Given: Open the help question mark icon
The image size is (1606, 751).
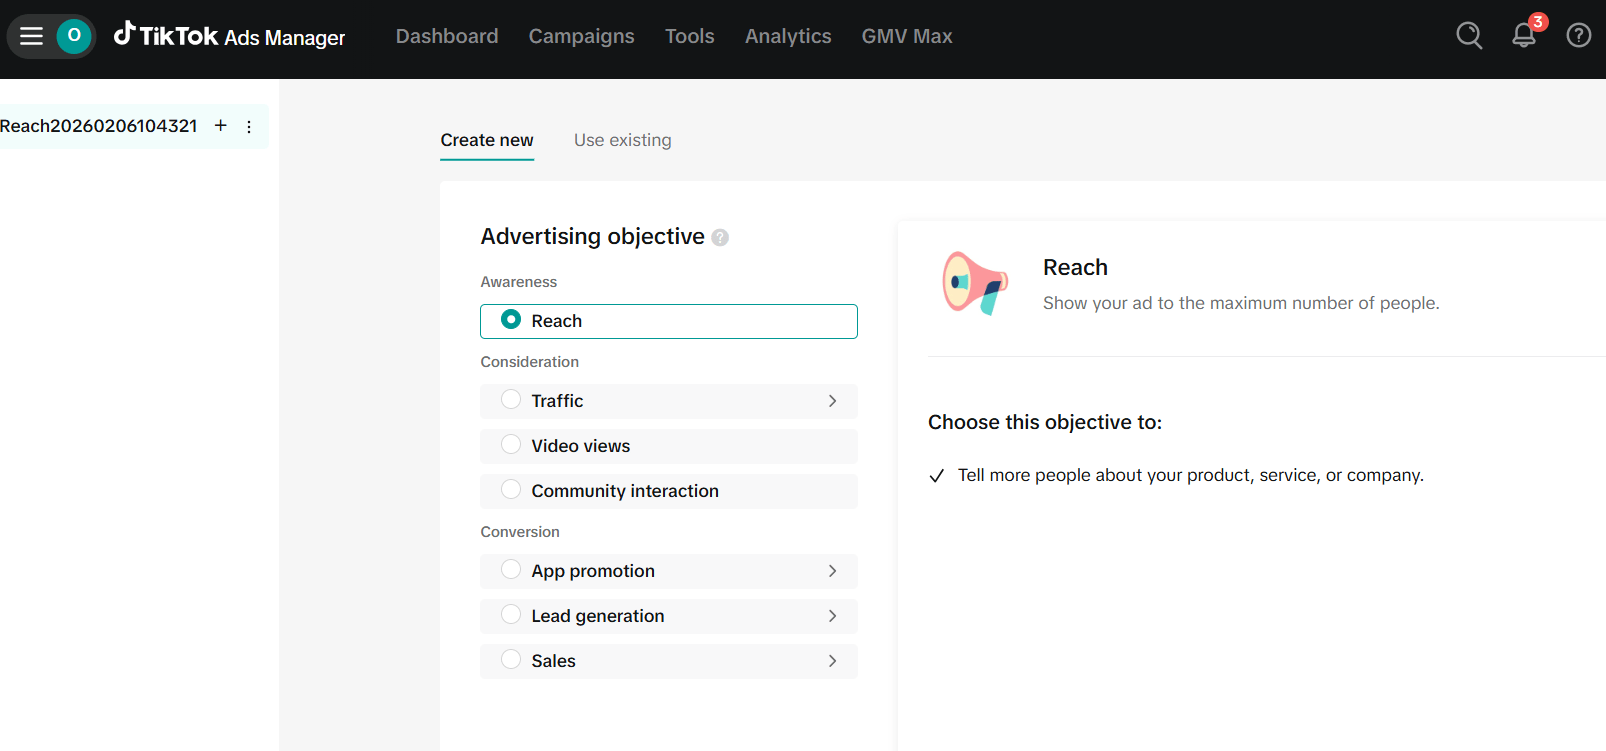Looking at the screenshot, I should pyautogui.click(x=1578, y=36).
